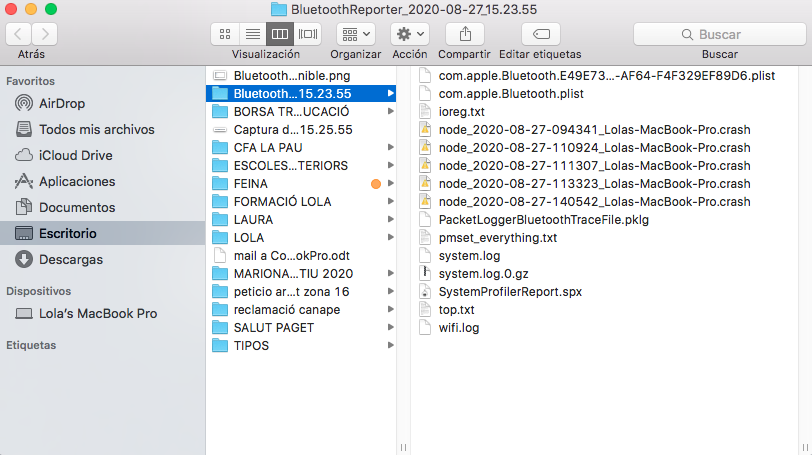Image resolution: width=812 pixels, height=455 pixels.
Task: Expand the FORMACIÓ LOLA folder arrow
Action: (x=390, y=201)
